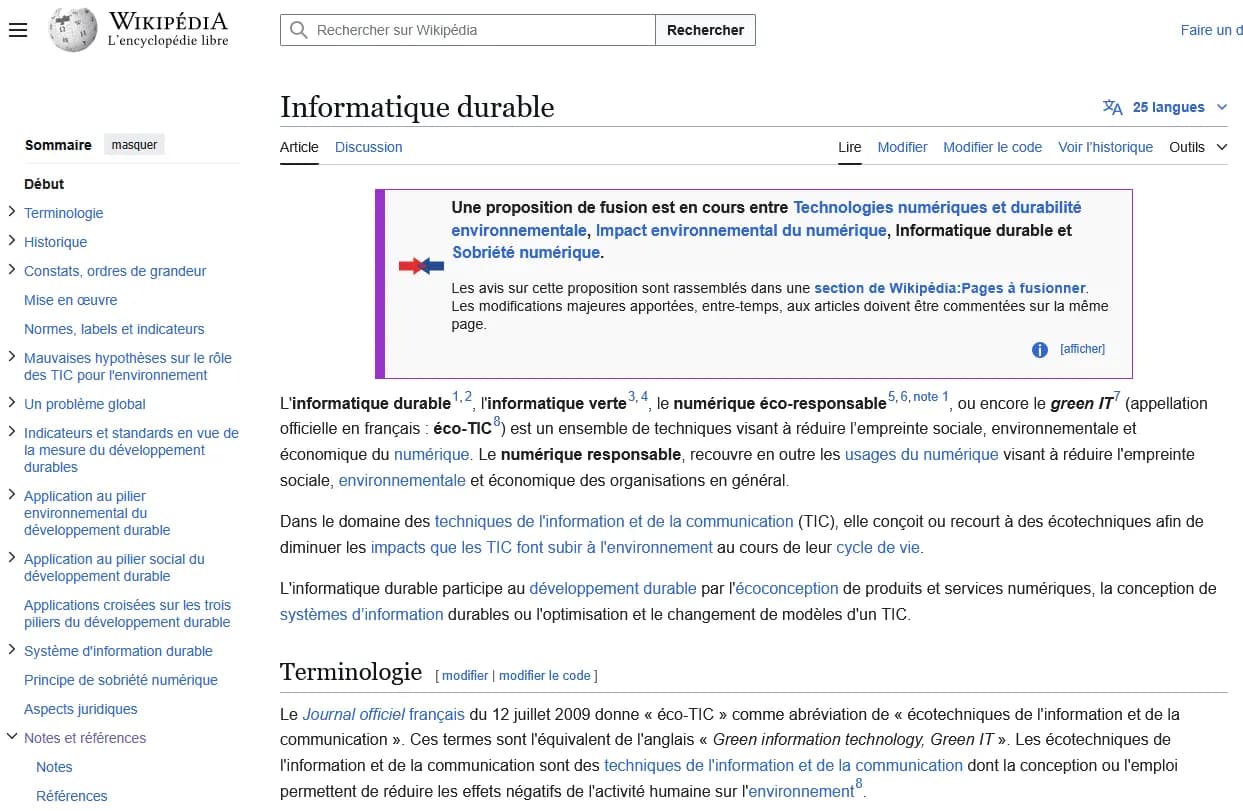This screenshot has width=1243, height=811.
Task: Open the Outils dropdown menu
Action: 1198,147
